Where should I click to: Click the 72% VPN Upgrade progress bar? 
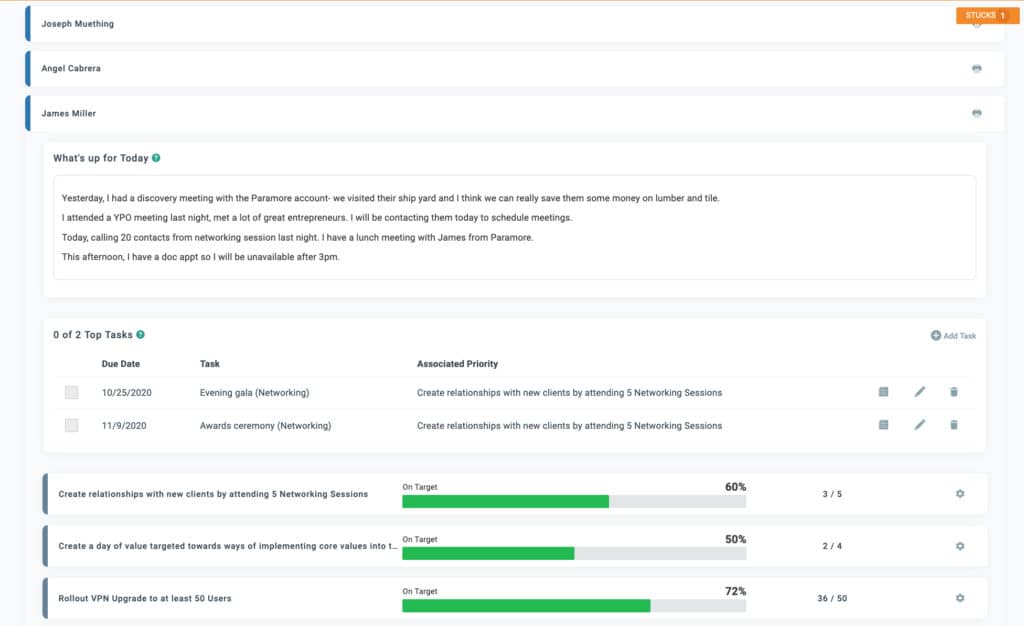click(x=573, y=606)
